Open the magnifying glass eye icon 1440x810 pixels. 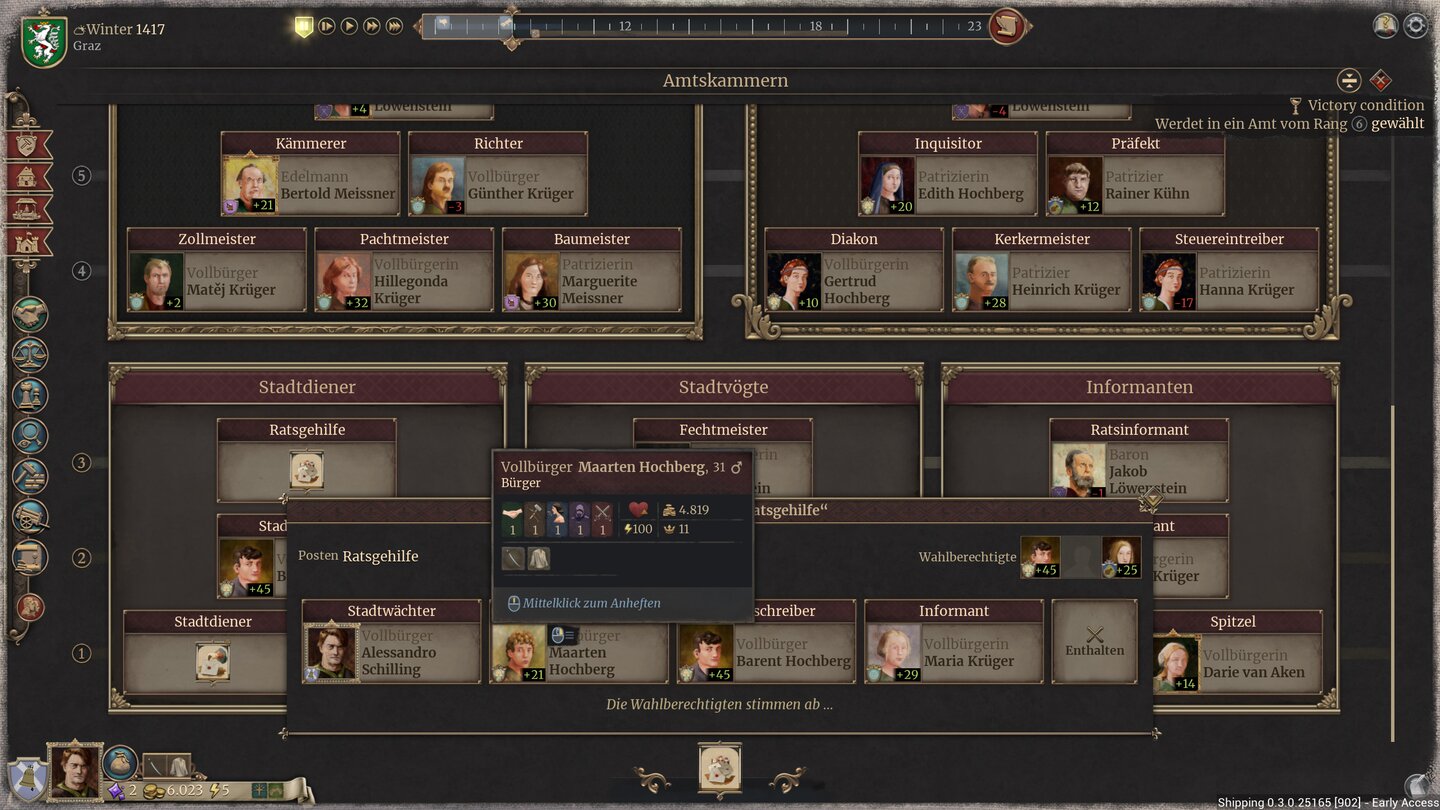pyautogui.click(x=30, y=436)
